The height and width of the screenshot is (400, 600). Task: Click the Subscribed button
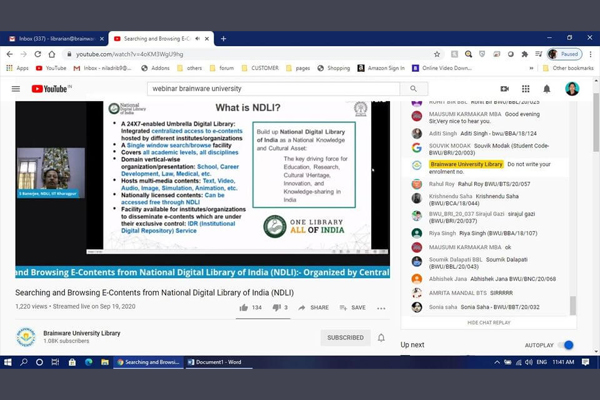point(345,338)
